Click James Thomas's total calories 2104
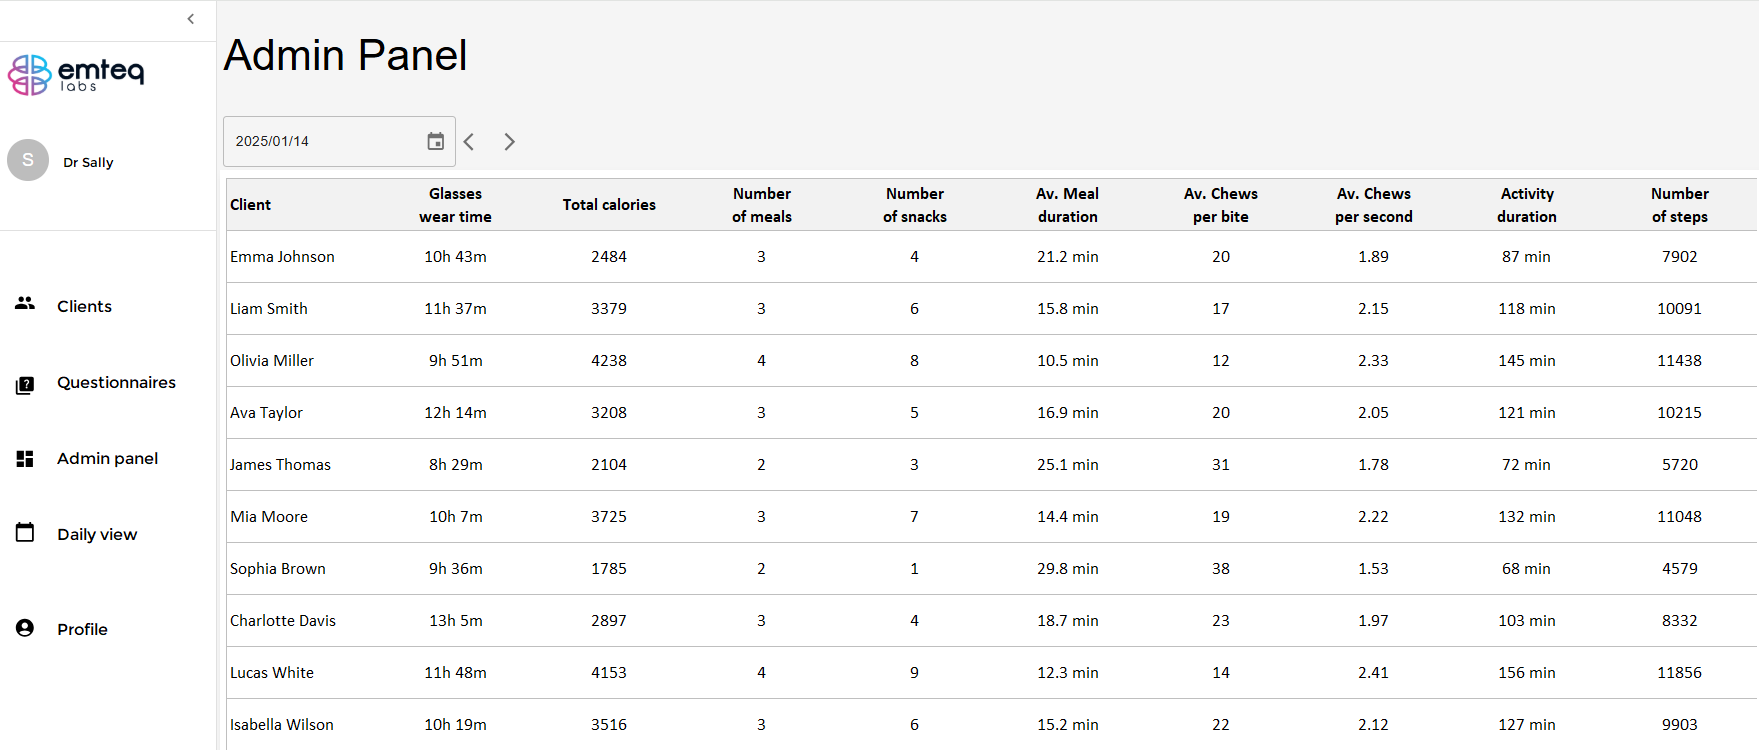Viewport: 1759px width, 750px height. coord(609,465)
